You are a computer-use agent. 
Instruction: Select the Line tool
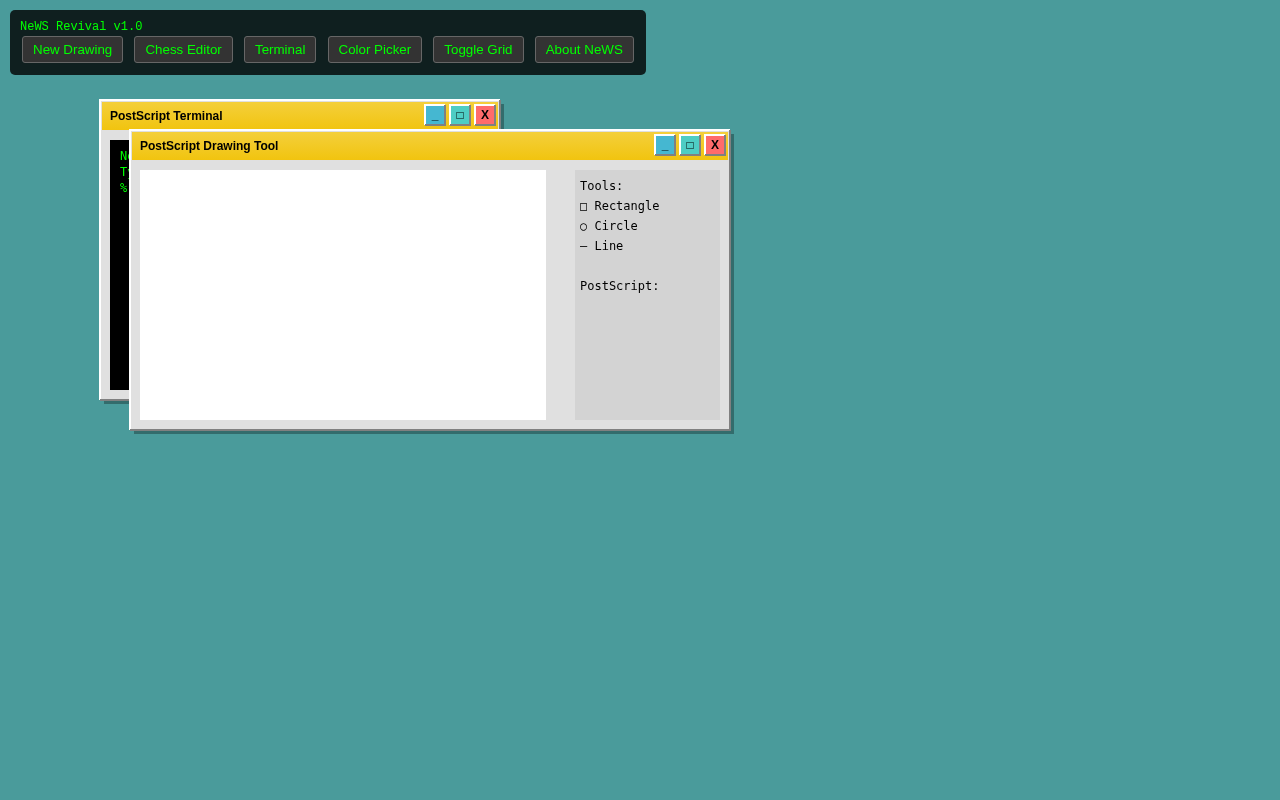pos(602,246)
